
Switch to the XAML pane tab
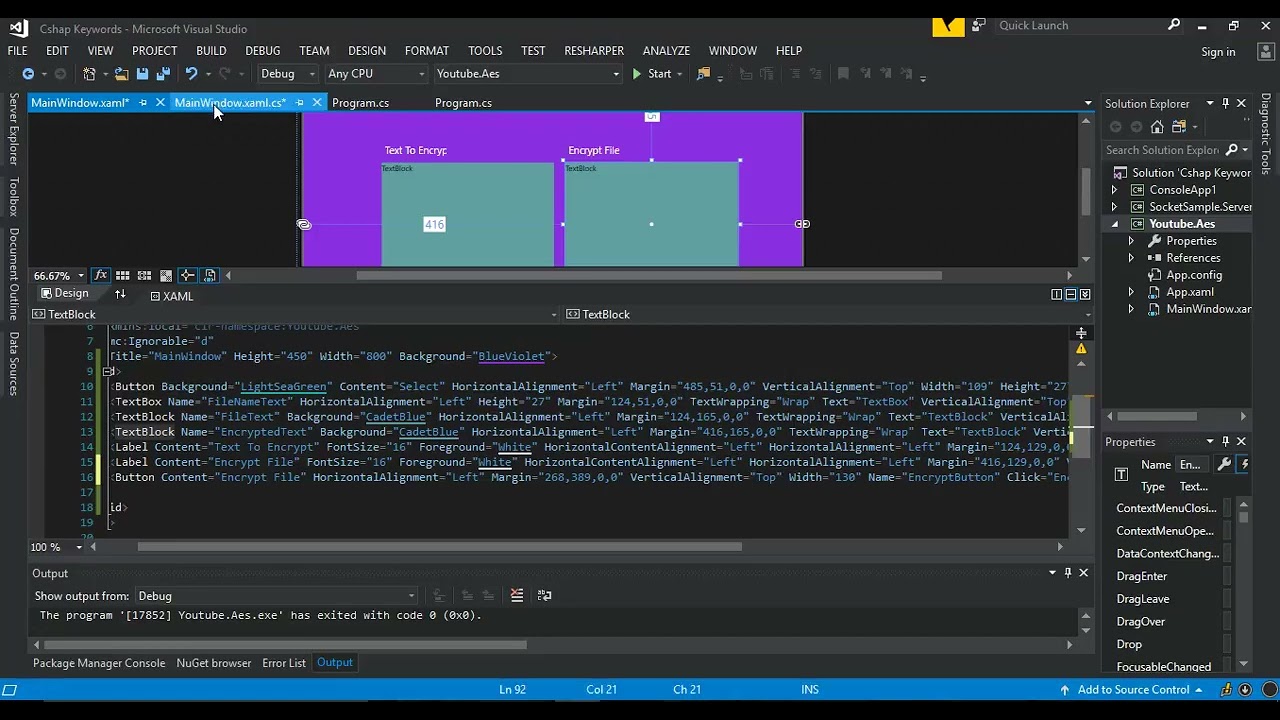pyautogui.click(x=171, y=296)
